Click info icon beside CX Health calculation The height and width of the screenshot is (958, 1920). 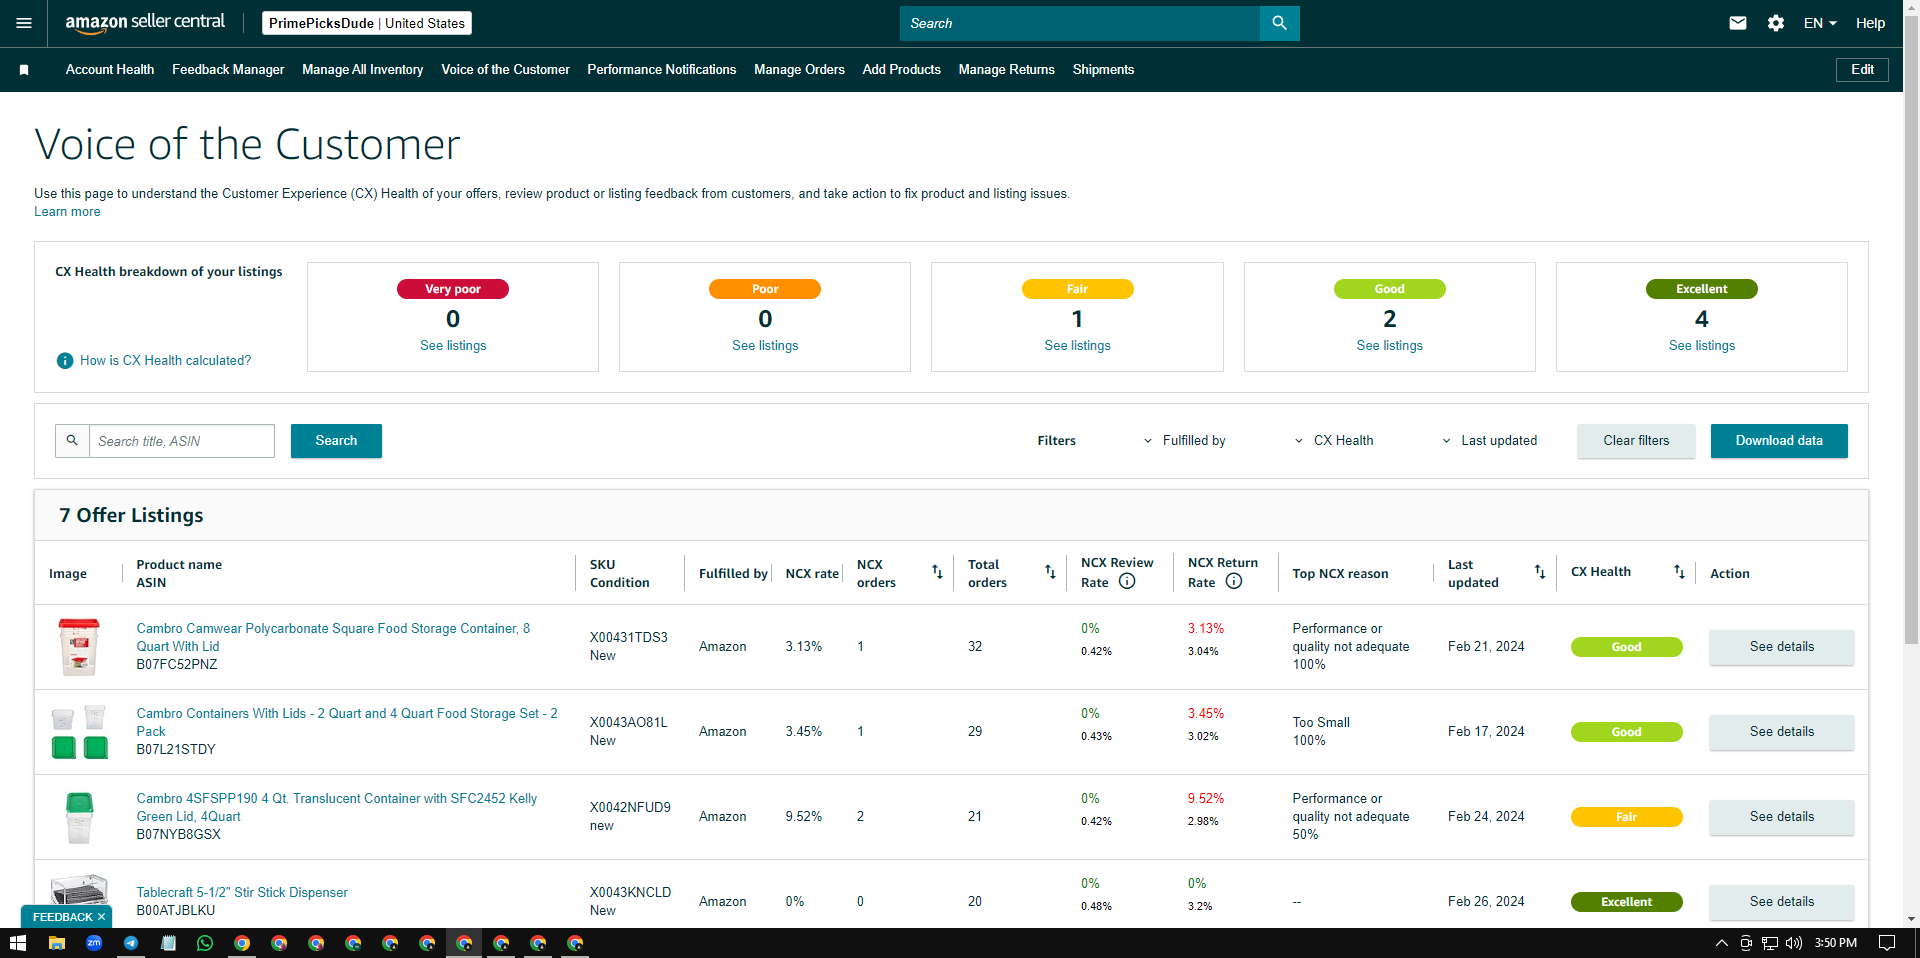[65, 361]
